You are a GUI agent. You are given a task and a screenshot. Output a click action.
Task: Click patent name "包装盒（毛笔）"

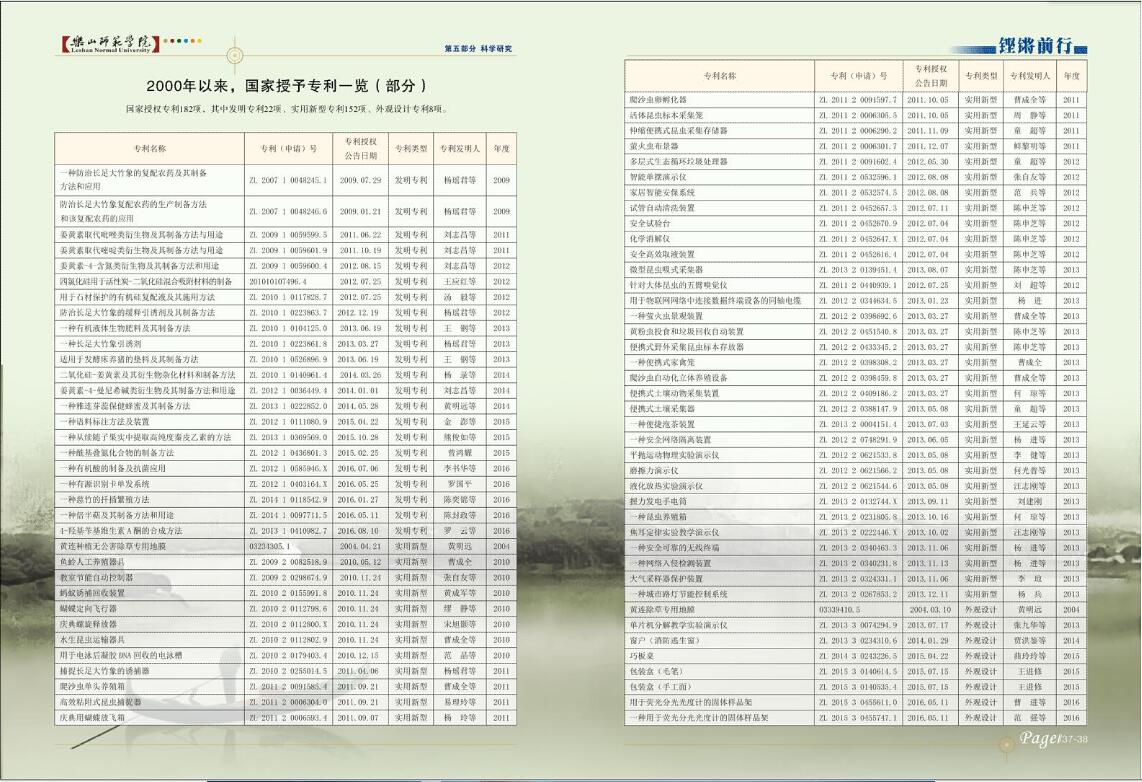click(x=657, y=671)
